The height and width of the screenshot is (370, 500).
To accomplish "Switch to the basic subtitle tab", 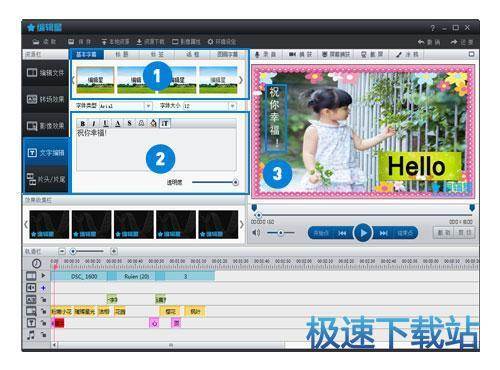I will coord(86,54).
